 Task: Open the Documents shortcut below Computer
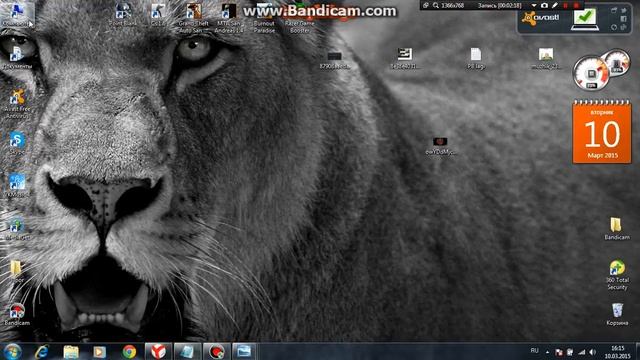point(17,57)
